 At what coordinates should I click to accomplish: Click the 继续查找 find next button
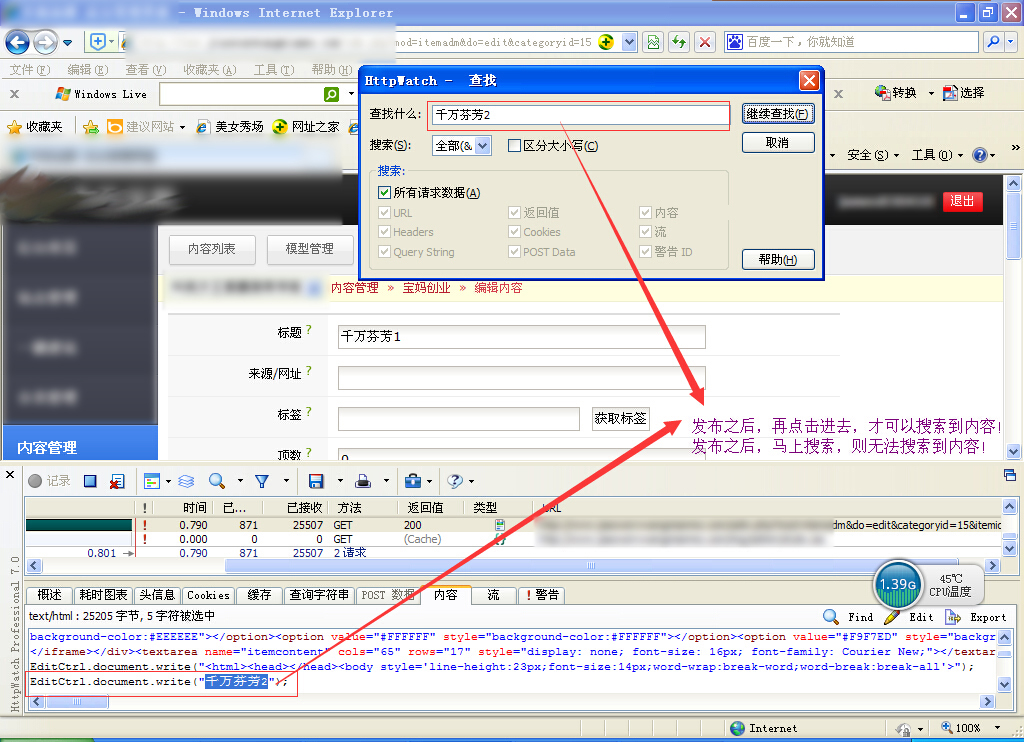tap(777, 114)
